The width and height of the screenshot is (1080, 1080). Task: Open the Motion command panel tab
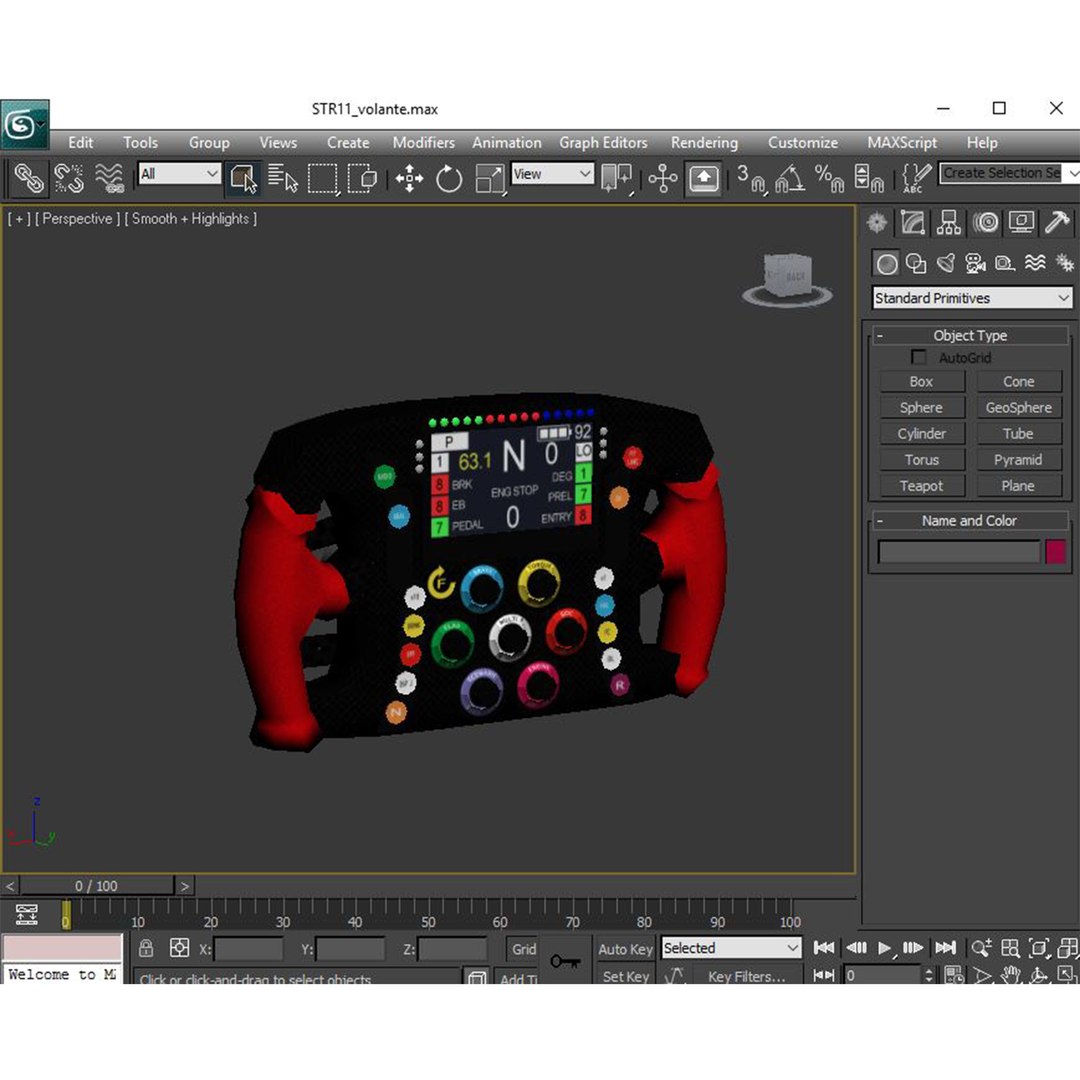pyautogui.click(x=986, y=222)
